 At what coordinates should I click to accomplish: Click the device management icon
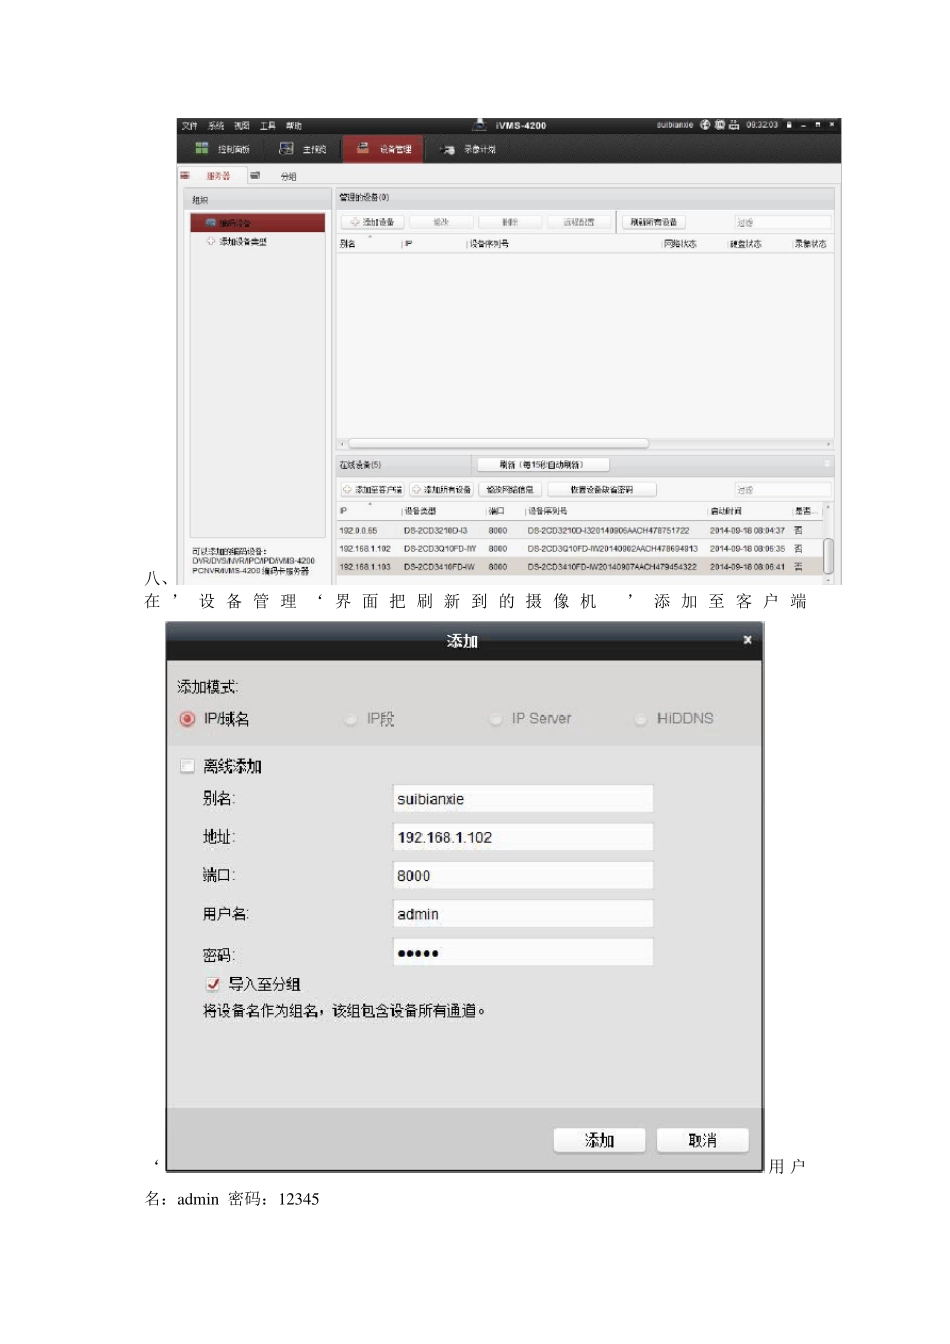pyautogui.click(x=363, y=148)
